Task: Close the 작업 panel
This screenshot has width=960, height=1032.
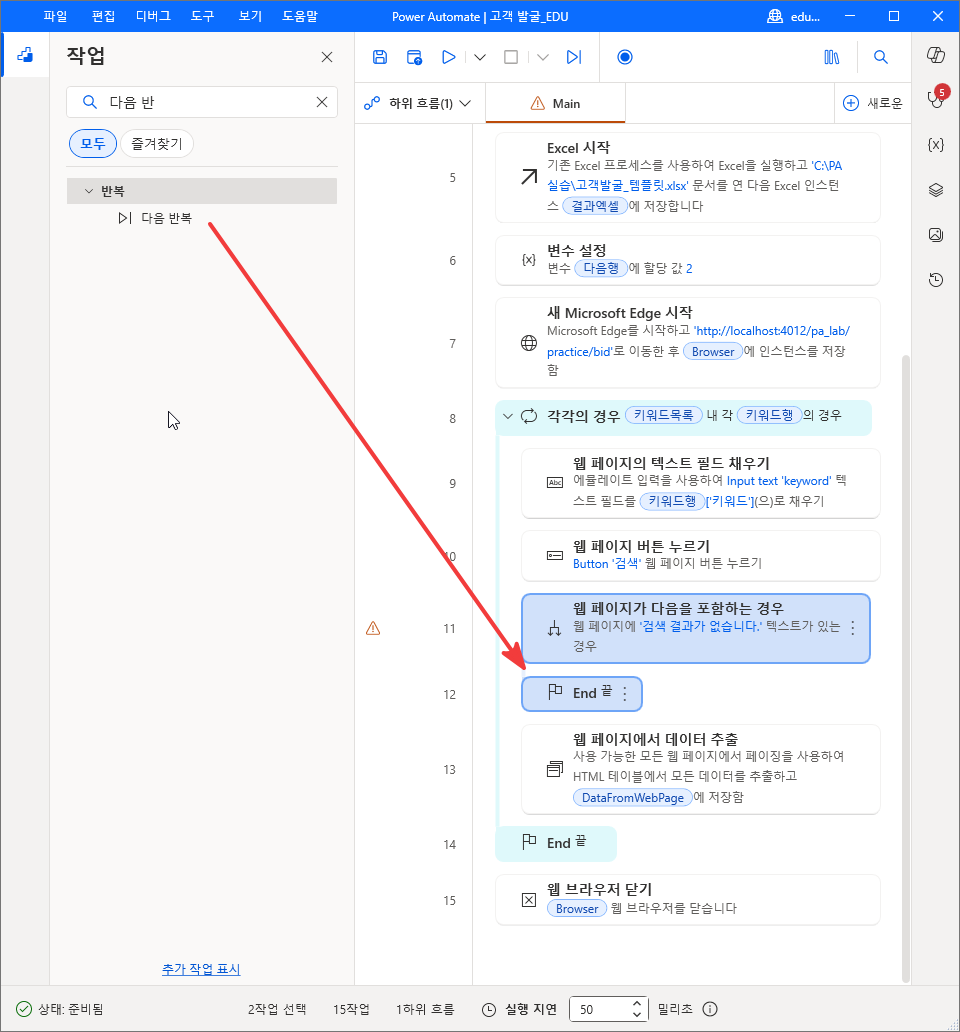Action: tap(327, 57)
